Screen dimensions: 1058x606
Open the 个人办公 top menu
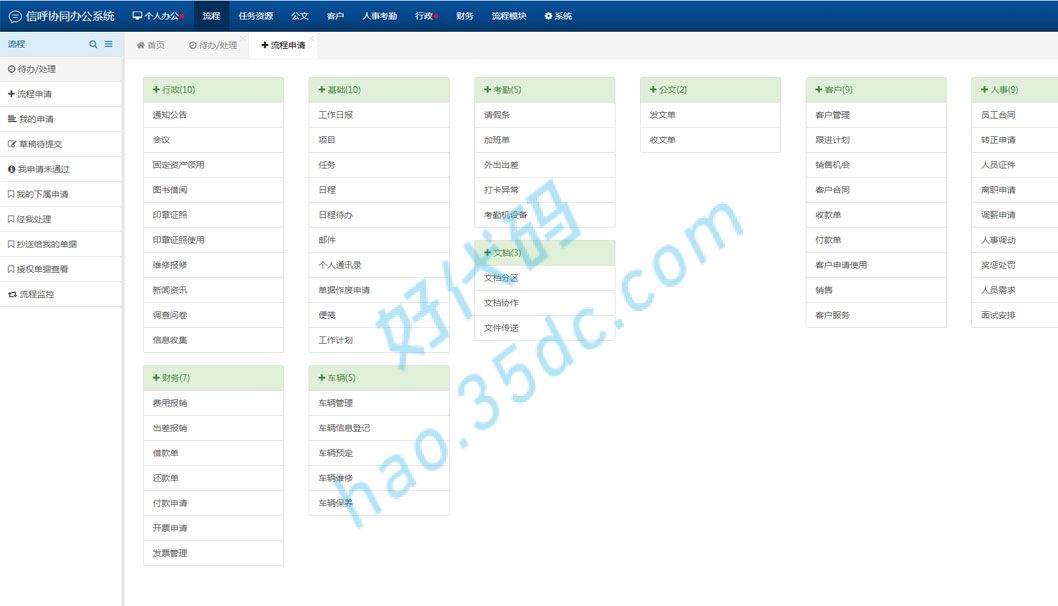pyautogui.click(x=158, y=16)
